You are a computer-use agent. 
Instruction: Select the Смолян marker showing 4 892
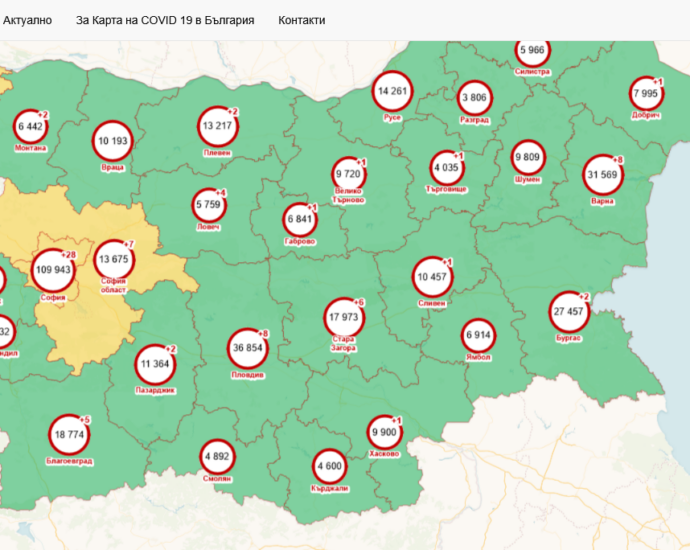coord(217,457)
